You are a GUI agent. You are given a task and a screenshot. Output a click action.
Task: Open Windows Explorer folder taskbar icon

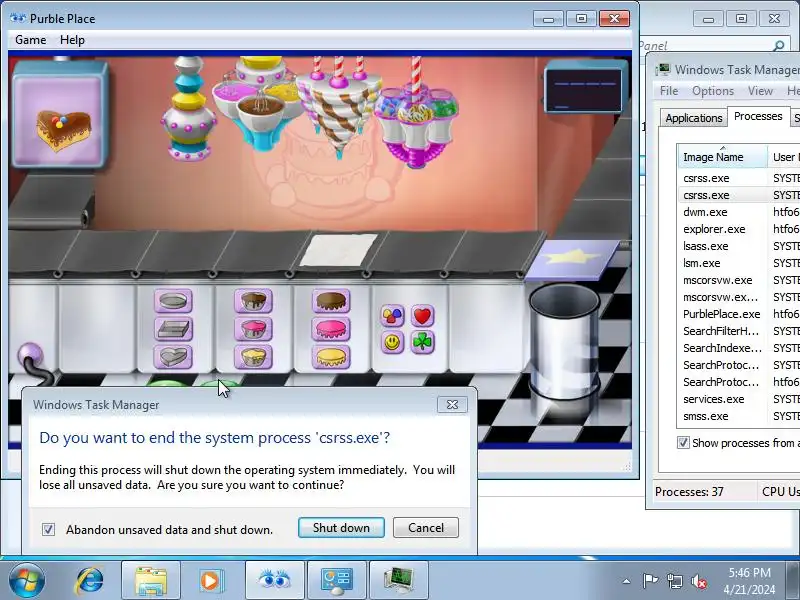coord(151,581)
